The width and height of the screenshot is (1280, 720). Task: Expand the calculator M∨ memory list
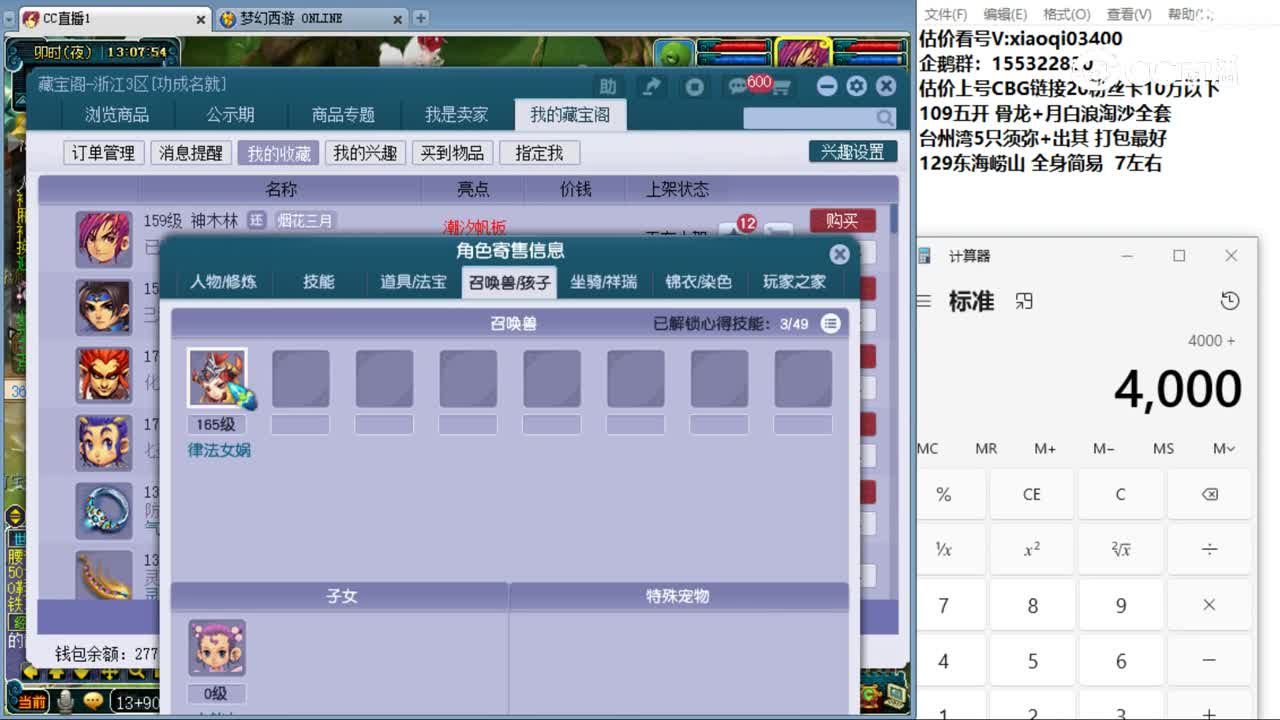point(1224,448)
